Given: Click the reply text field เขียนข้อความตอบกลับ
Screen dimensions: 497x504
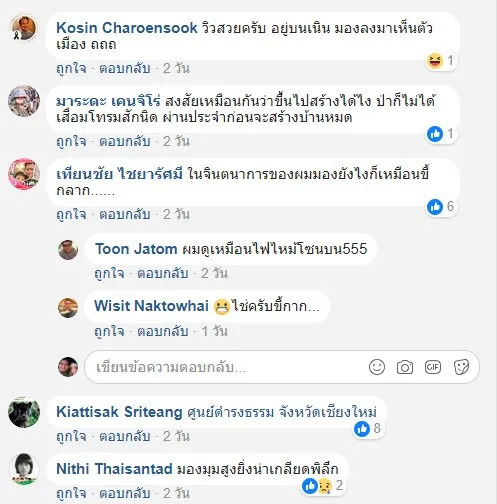Looking at the screenshot, I should click(227, 367).
